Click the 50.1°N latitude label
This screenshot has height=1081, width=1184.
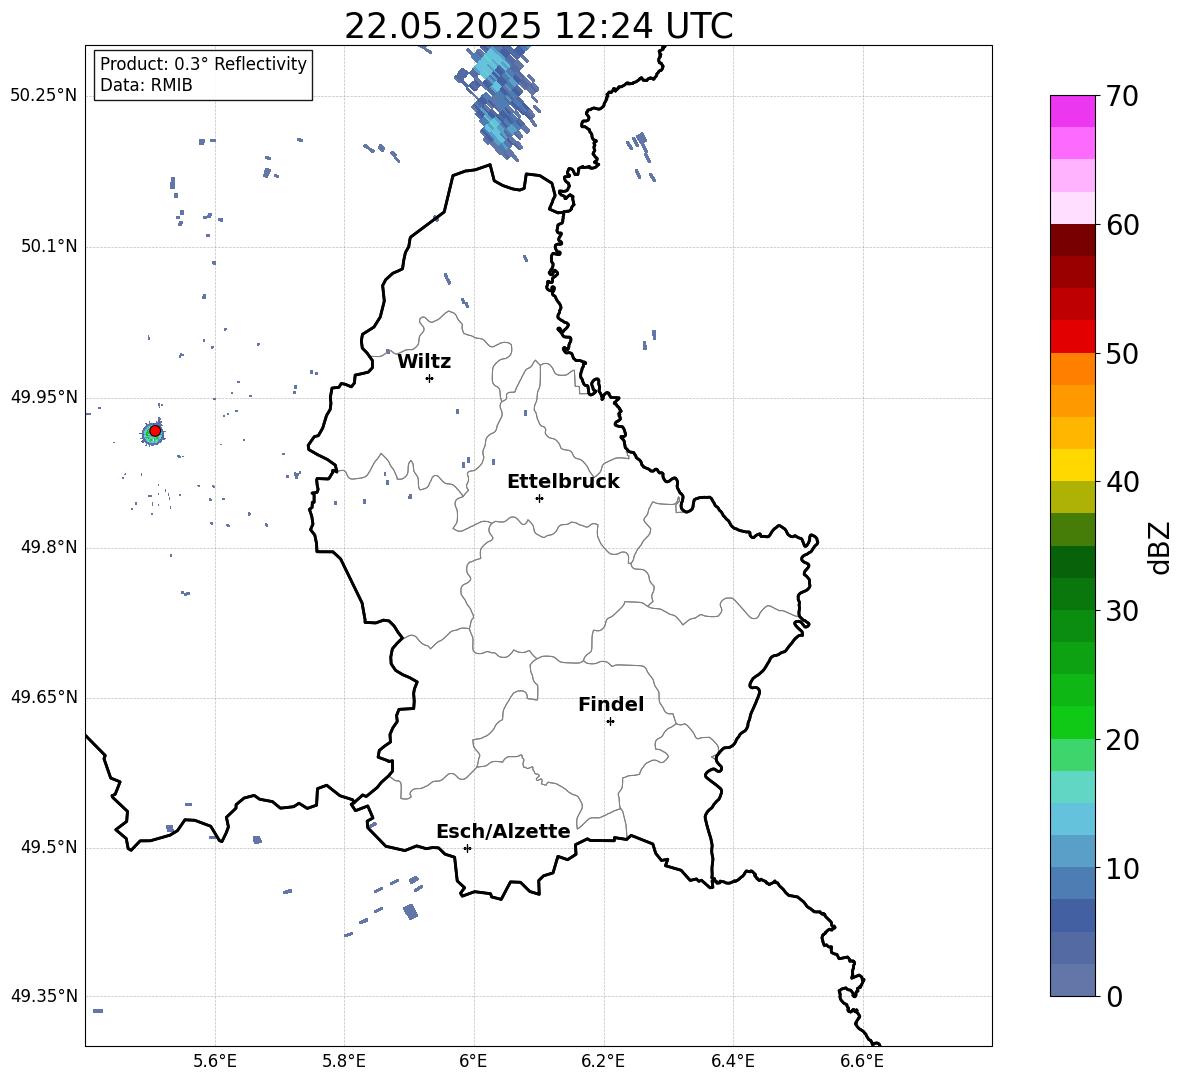[49, 247]
